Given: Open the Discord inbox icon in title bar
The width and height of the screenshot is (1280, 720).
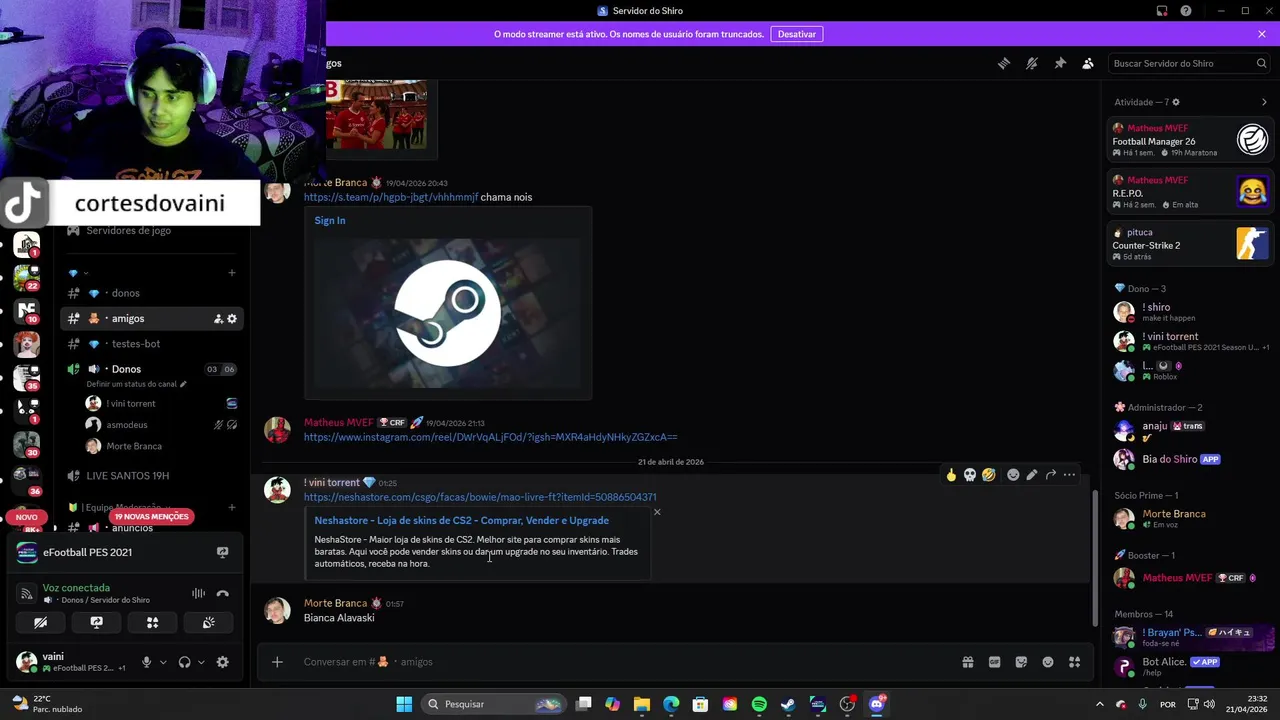Looking at the screenshot, I should (1162, 10).
